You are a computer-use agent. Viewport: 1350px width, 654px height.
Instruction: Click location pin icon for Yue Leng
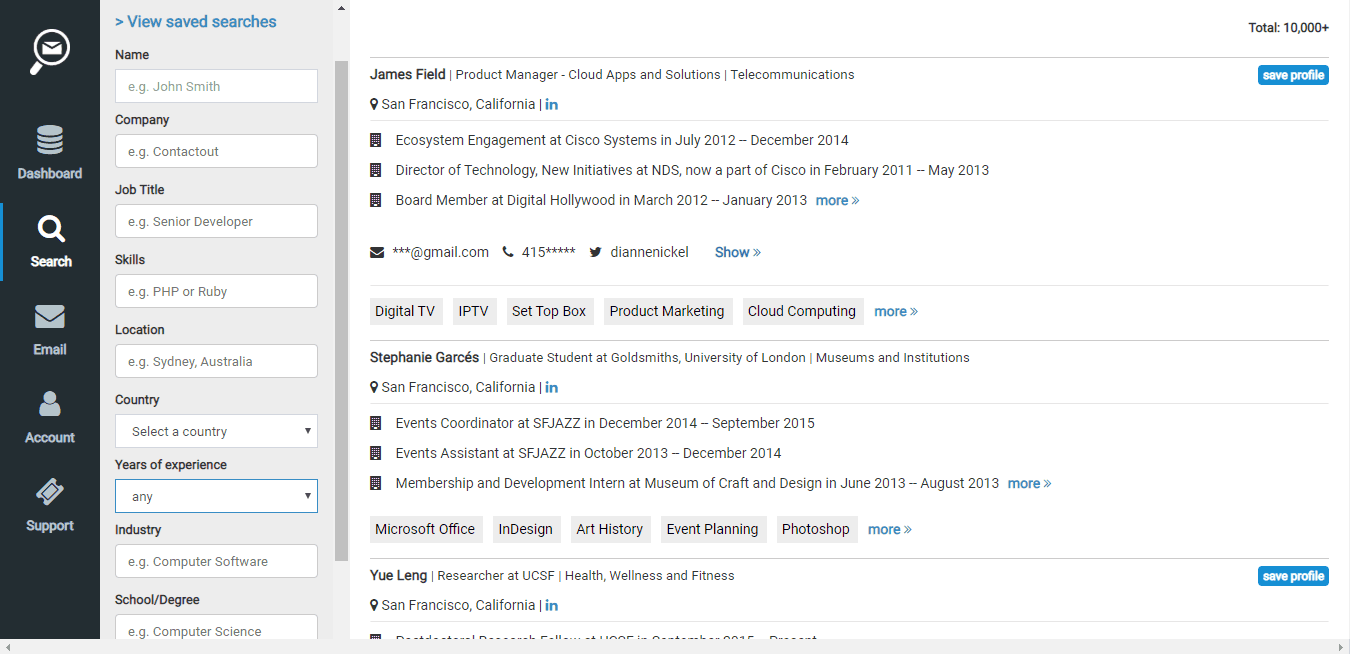click(x=374, y=605)
